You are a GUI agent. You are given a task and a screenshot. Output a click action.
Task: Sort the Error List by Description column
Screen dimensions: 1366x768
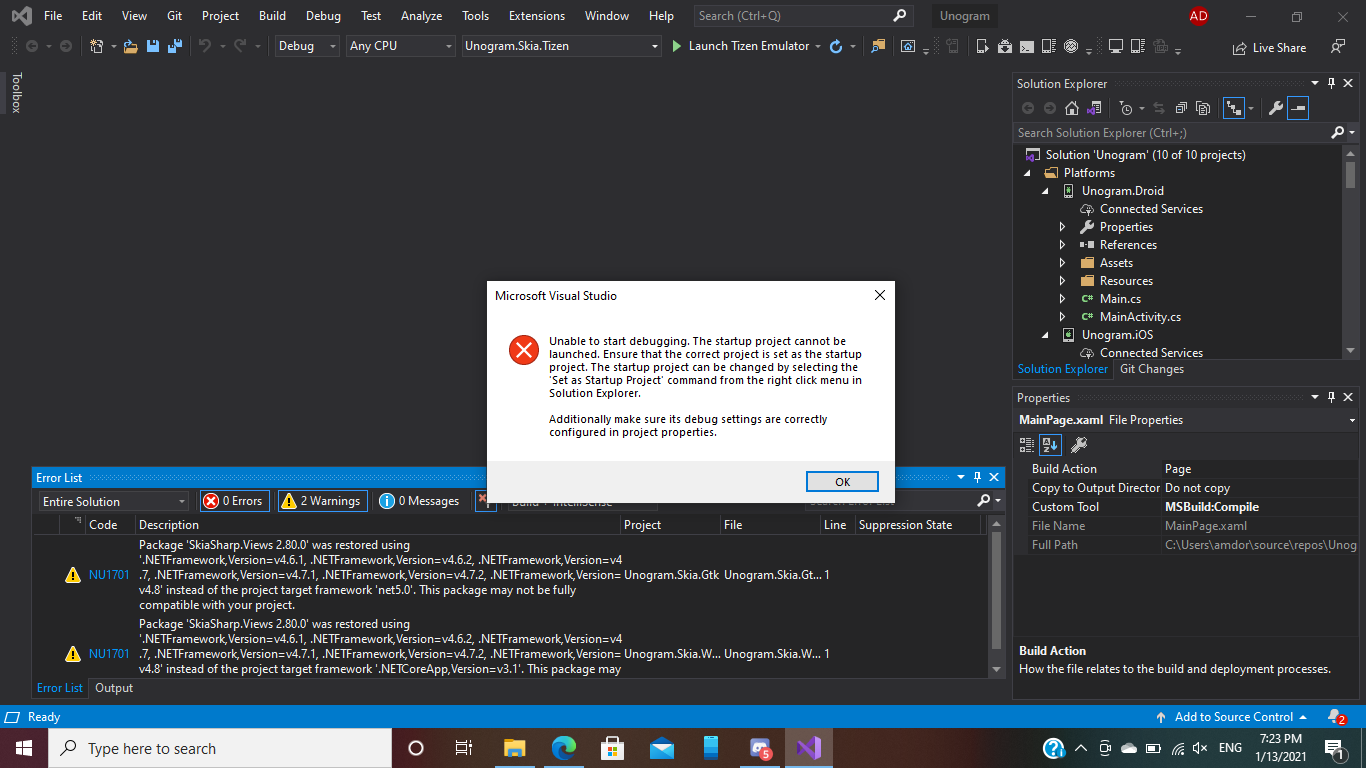(x=377, y=525)
